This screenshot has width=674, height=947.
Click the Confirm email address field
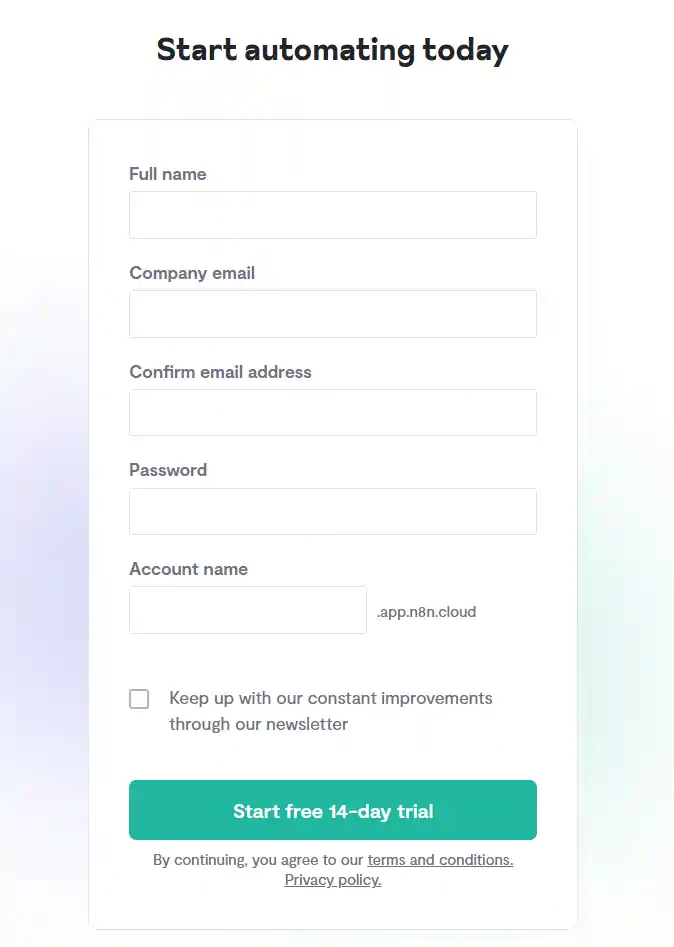tap(332, 412)
